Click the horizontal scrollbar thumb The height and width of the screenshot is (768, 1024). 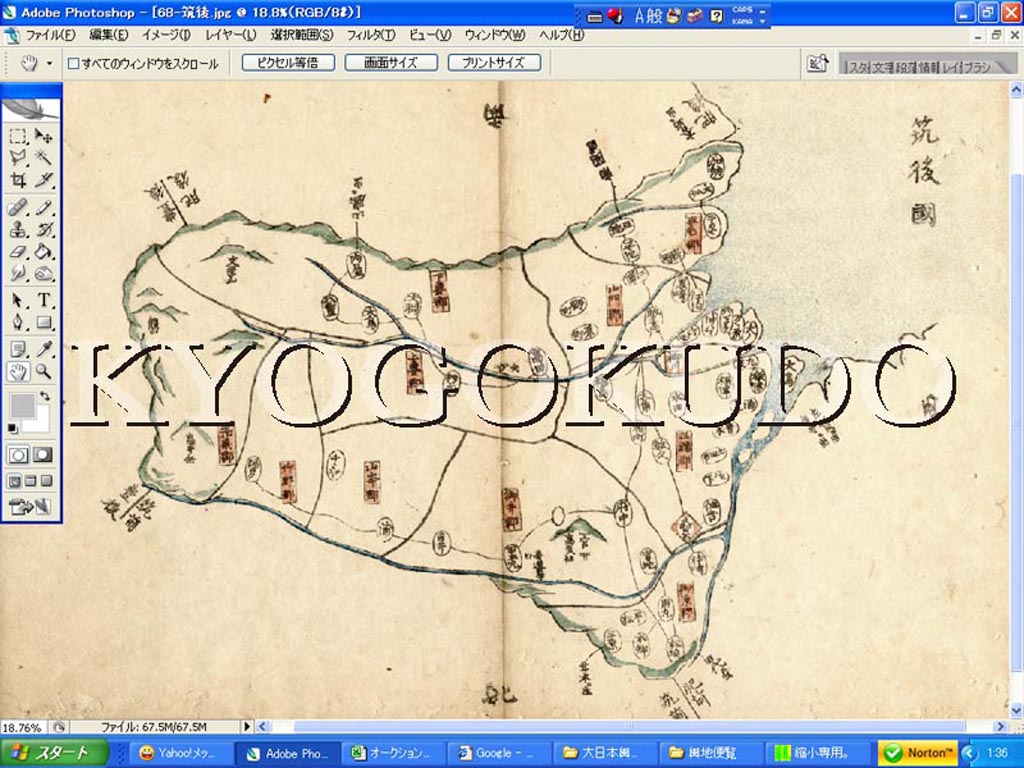pyautogui.click(x=629, y=726)
